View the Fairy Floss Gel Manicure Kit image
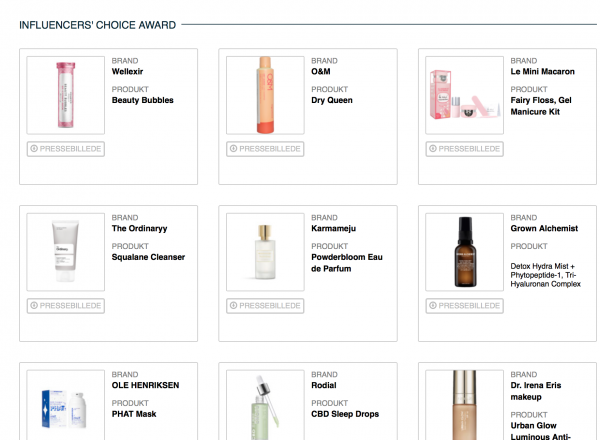 coord(465,95)
